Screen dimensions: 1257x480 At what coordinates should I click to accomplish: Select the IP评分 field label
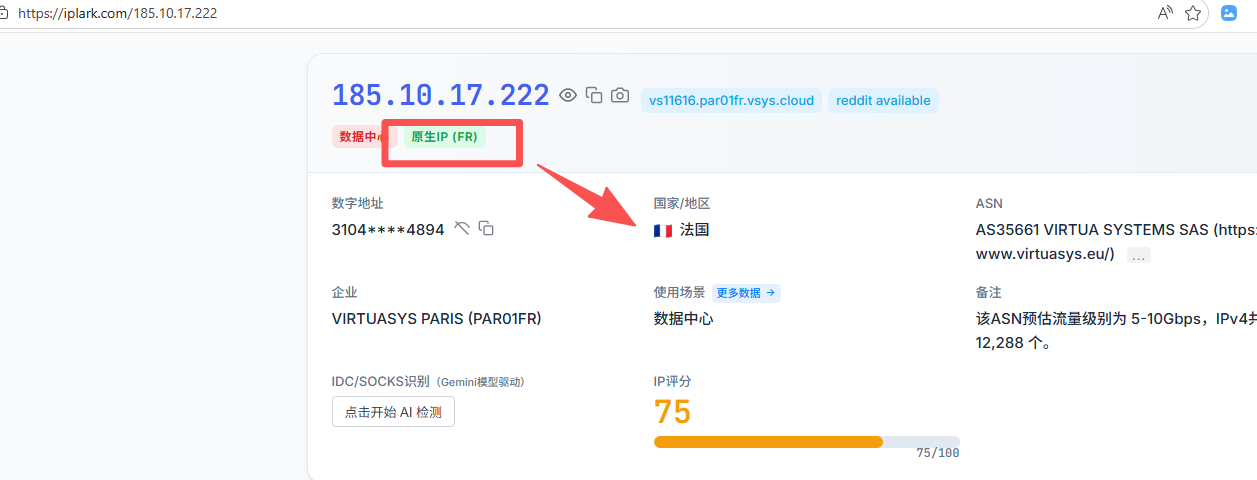672,382
